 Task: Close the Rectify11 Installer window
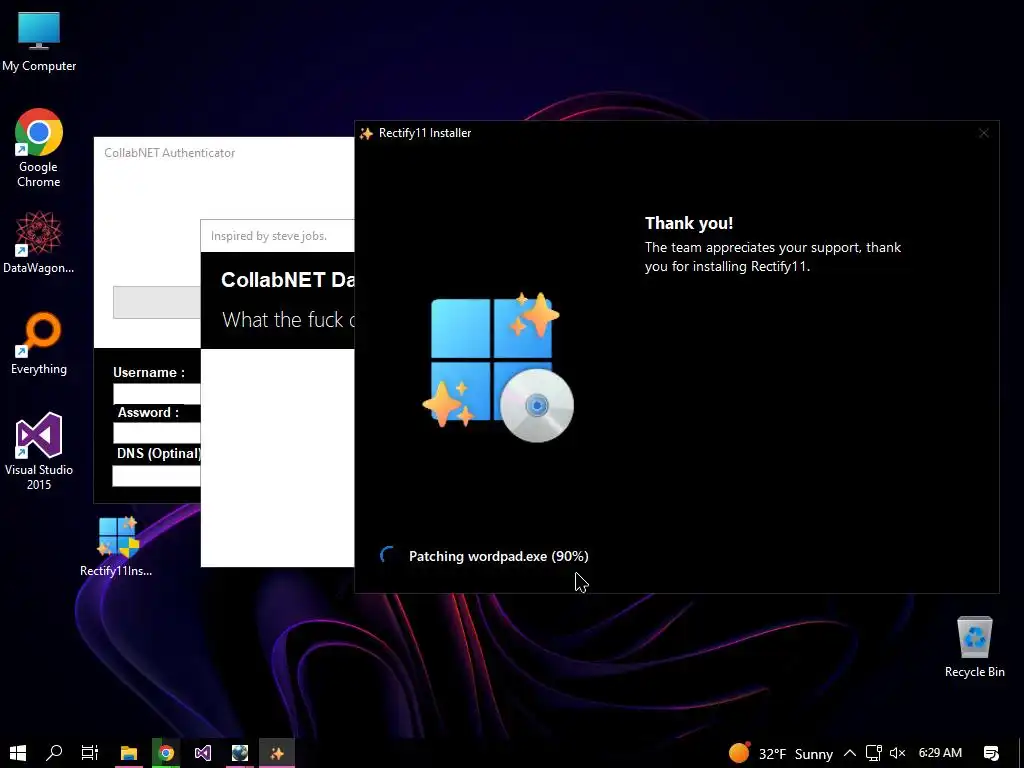[x=984, y=133]
